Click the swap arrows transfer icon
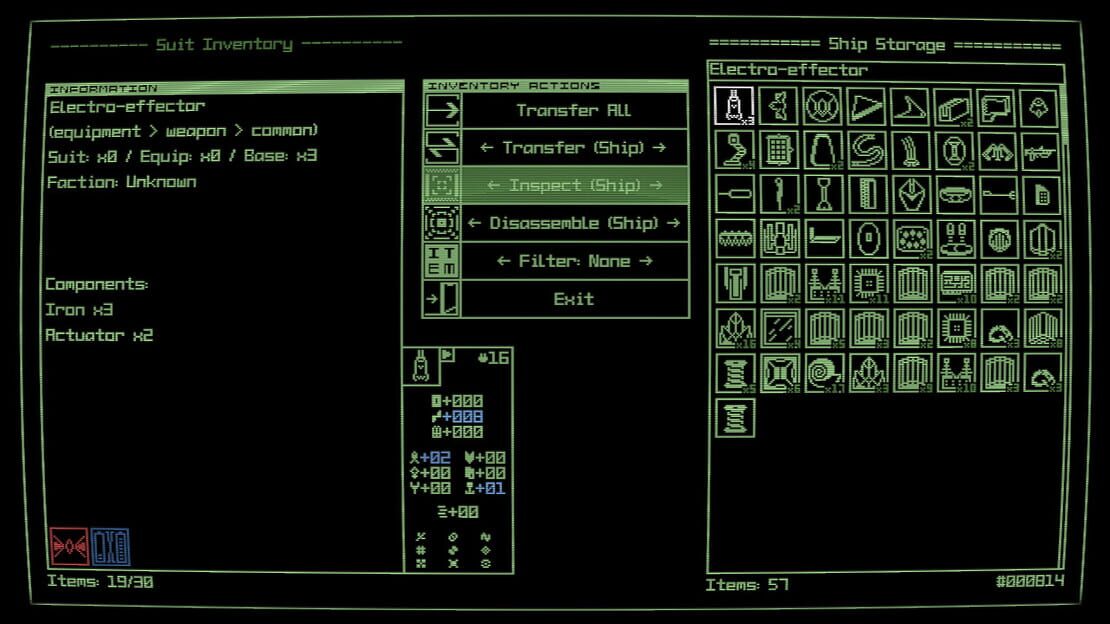 (x=442, y=148)
